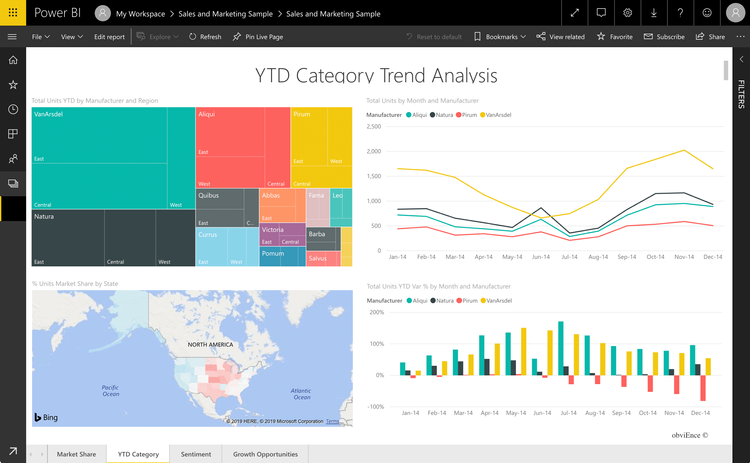Click the Get Data arrow icon
This screenshot has width=750, height=463.
(x=13, y=451)
